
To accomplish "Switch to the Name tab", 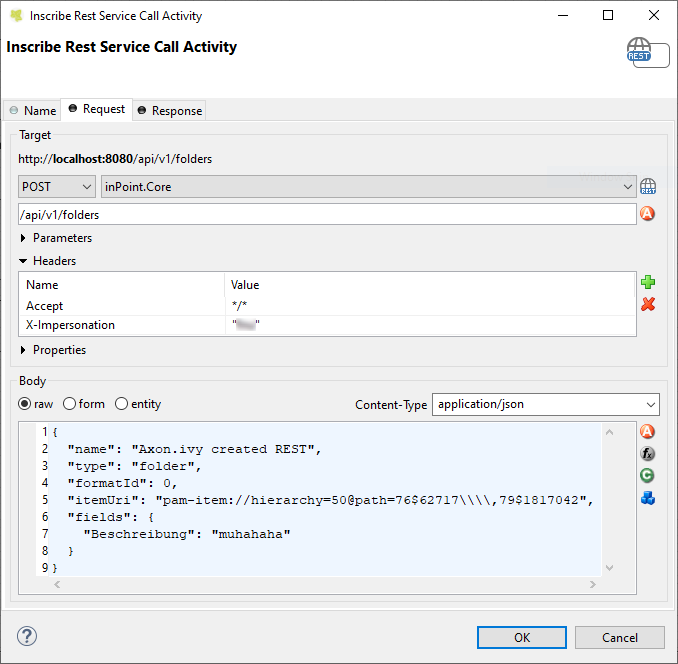I will click(32, 111).
